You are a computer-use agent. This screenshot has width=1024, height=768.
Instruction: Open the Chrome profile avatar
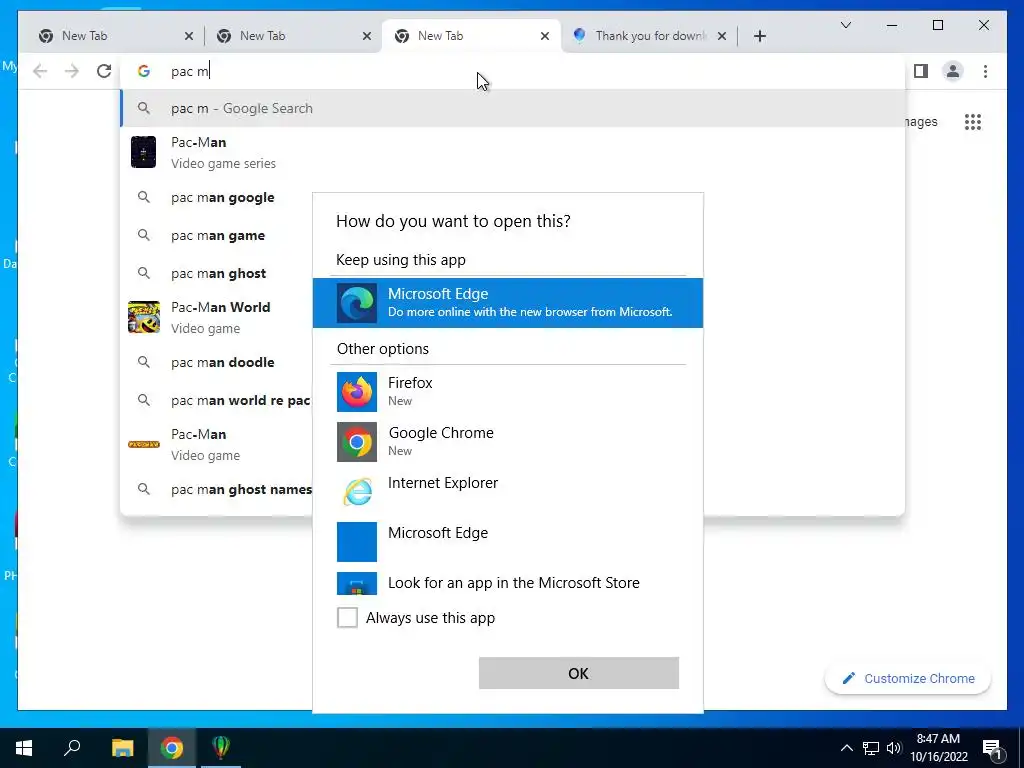pyautogui.click(x=953, y=71)
